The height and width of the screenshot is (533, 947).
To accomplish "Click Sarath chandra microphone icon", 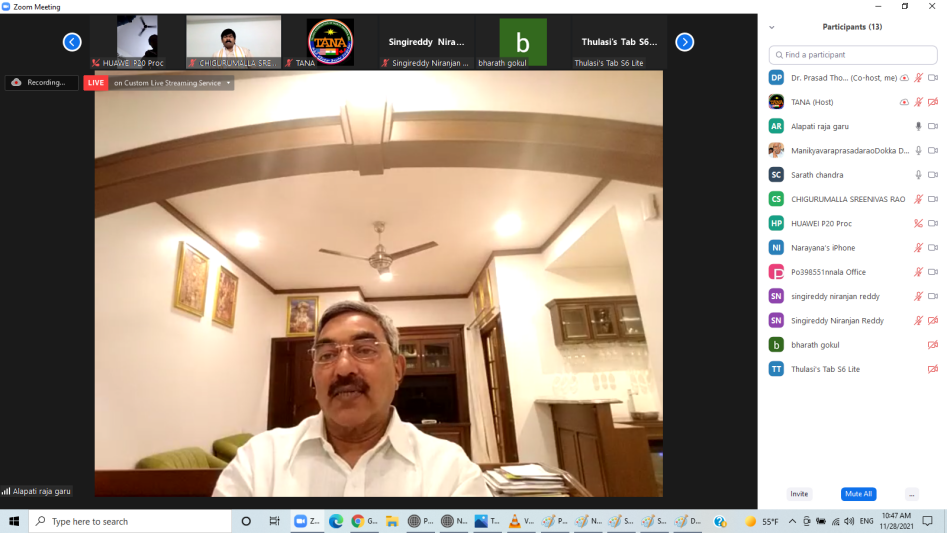I will click(x=919, y=175).
